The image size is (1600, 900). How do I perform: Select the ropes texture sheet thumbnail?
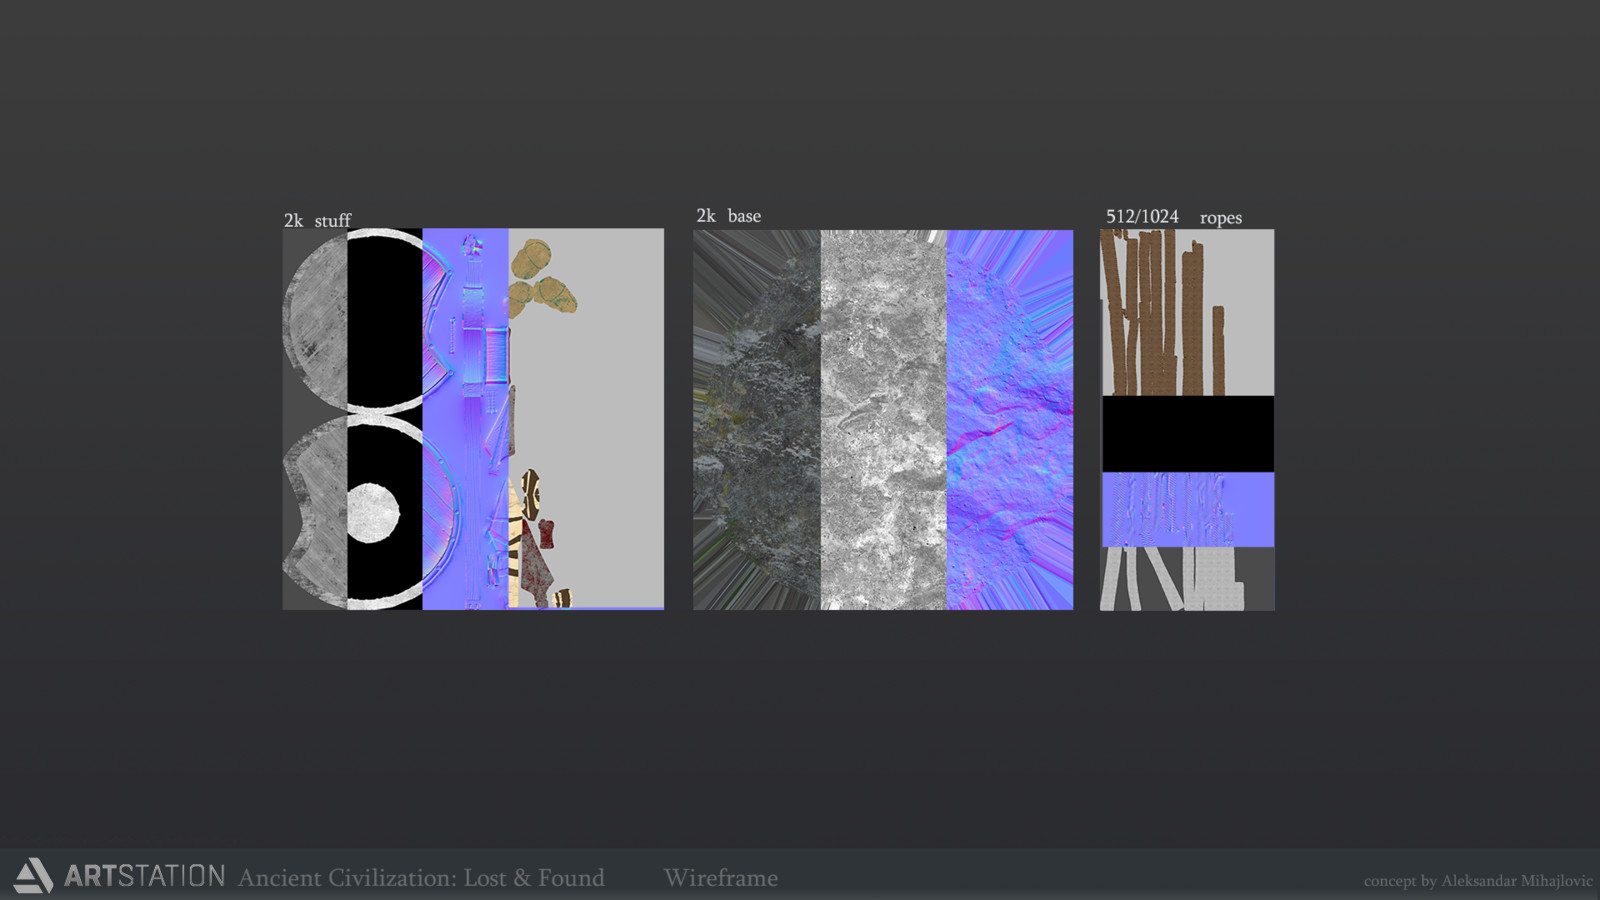(1187, 420)
